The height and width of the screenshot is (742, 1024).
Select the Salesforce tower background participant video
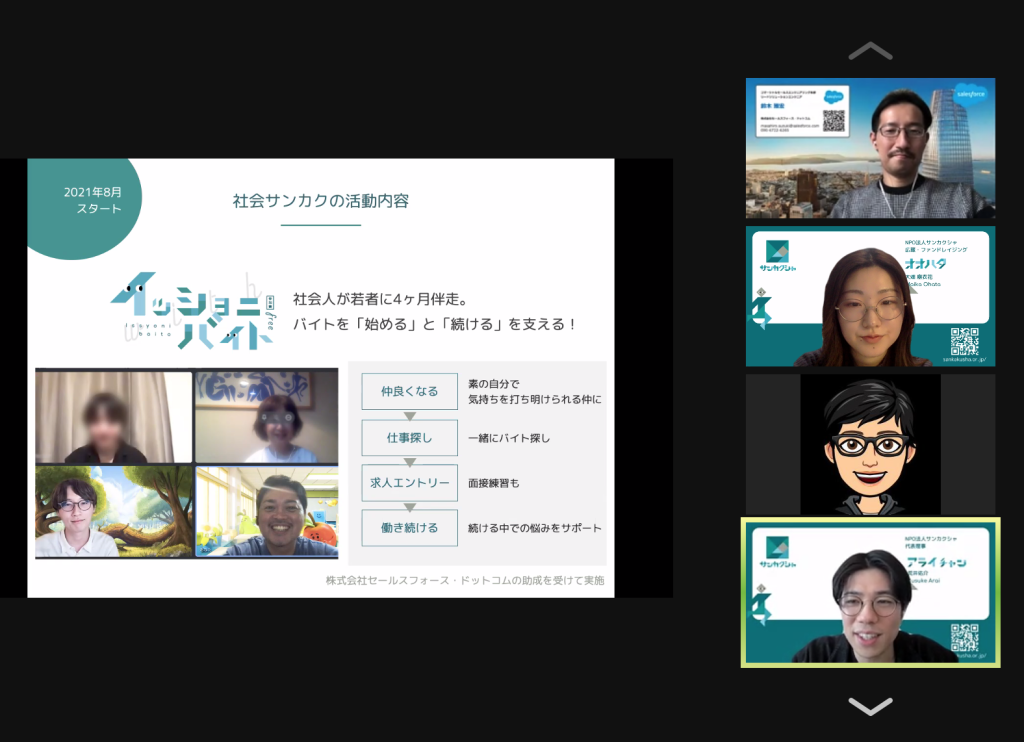point(871,148)
